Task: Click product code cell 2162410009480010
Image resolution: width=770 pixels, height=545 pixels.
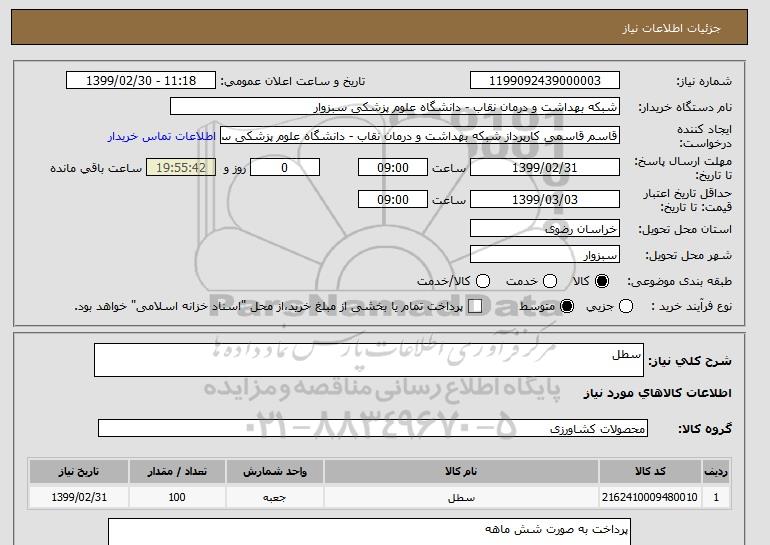Action: pyautogui.click(x=650, y=497)
